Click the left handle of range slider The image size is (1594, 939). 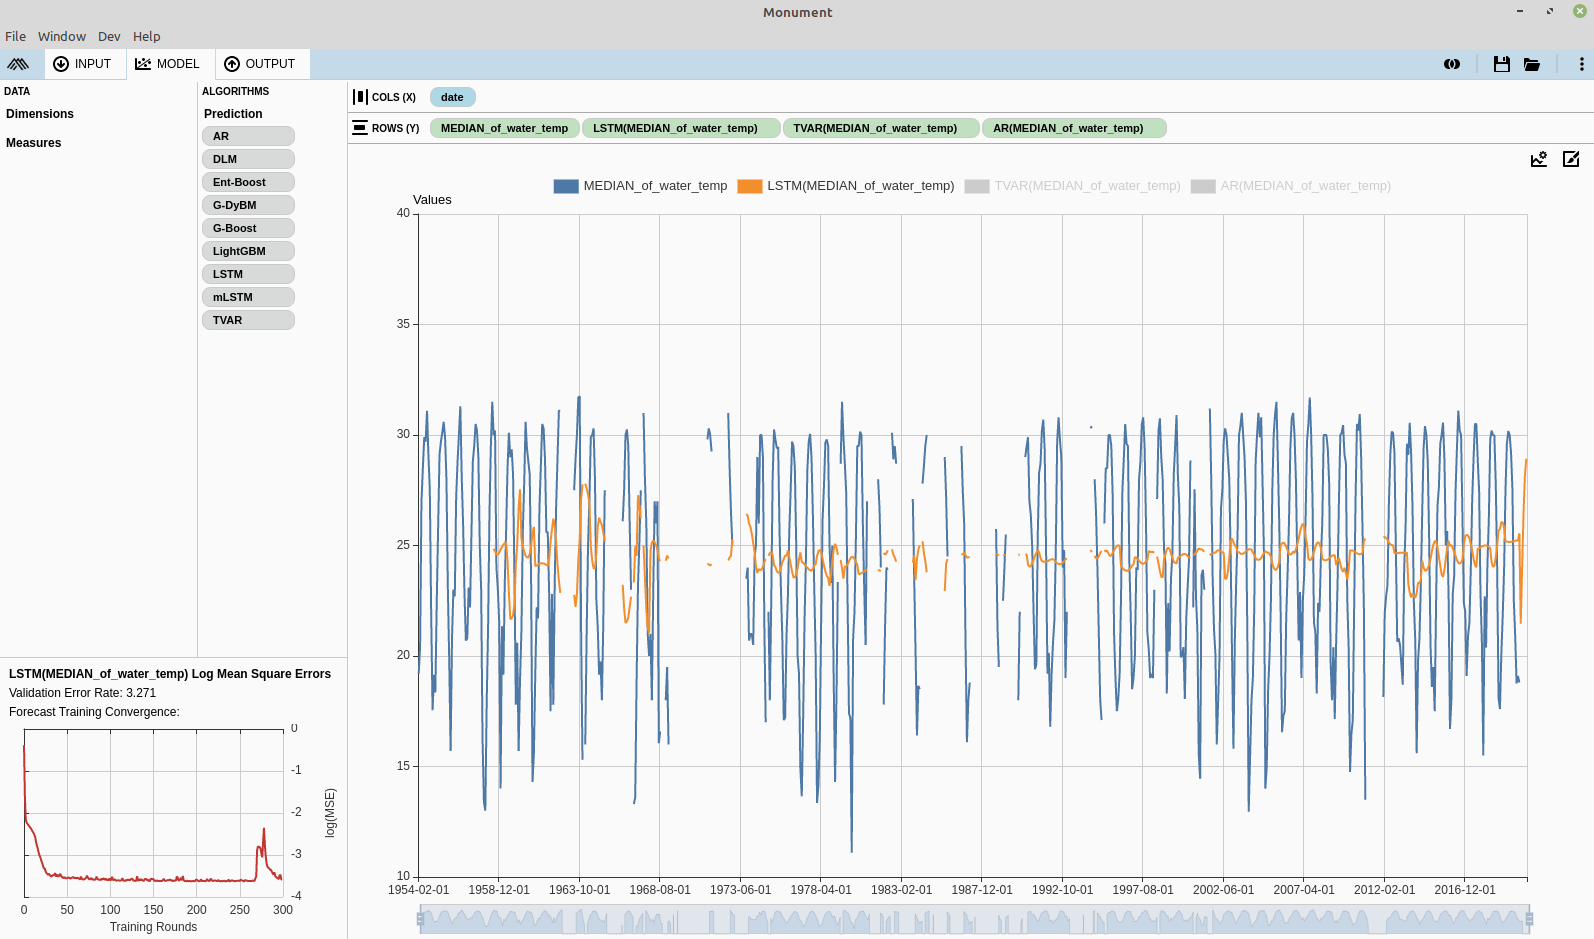(x=420, y=919)
